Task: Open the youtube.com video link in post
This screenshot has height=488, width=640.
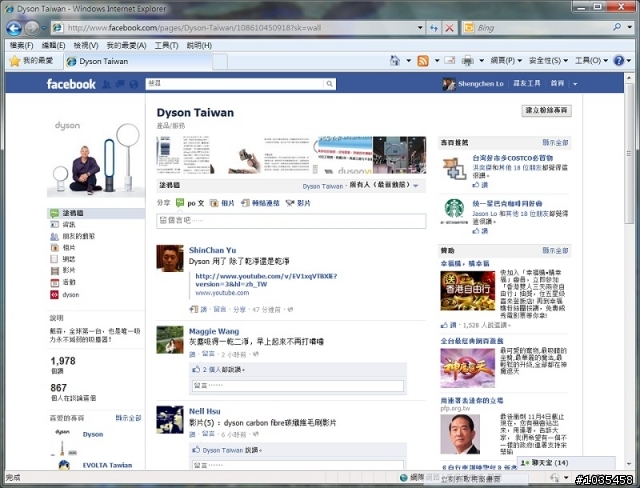Action: [266, 280]
